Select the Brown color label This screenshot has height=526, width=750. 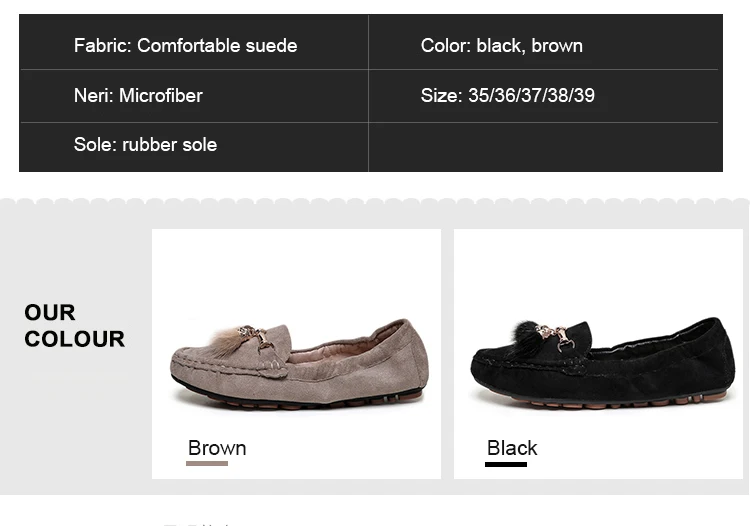[x=217, y=448]
